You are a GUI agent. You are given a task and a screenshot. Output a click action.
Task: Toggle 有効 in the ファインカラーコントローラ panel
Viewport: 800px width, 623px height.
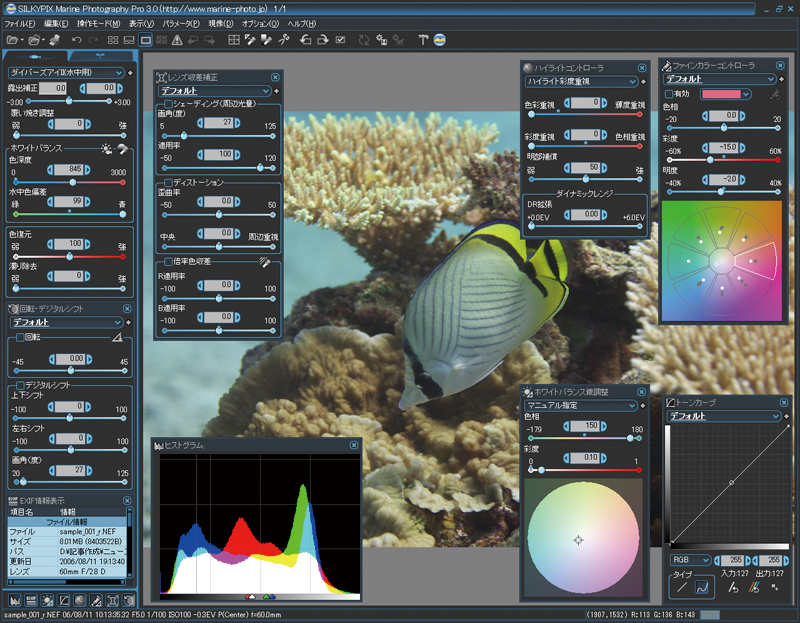[668, 94]
